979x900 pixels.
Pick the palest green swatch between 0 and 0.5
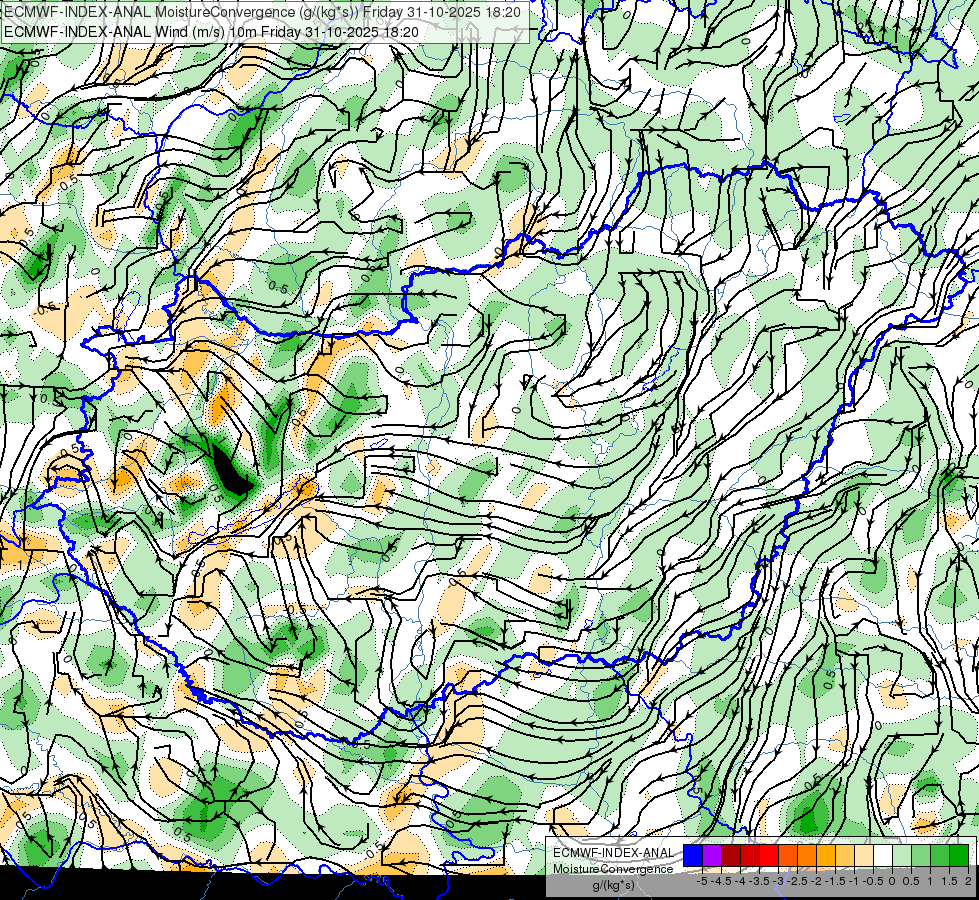pyautogui.click(x=902, y=855)
